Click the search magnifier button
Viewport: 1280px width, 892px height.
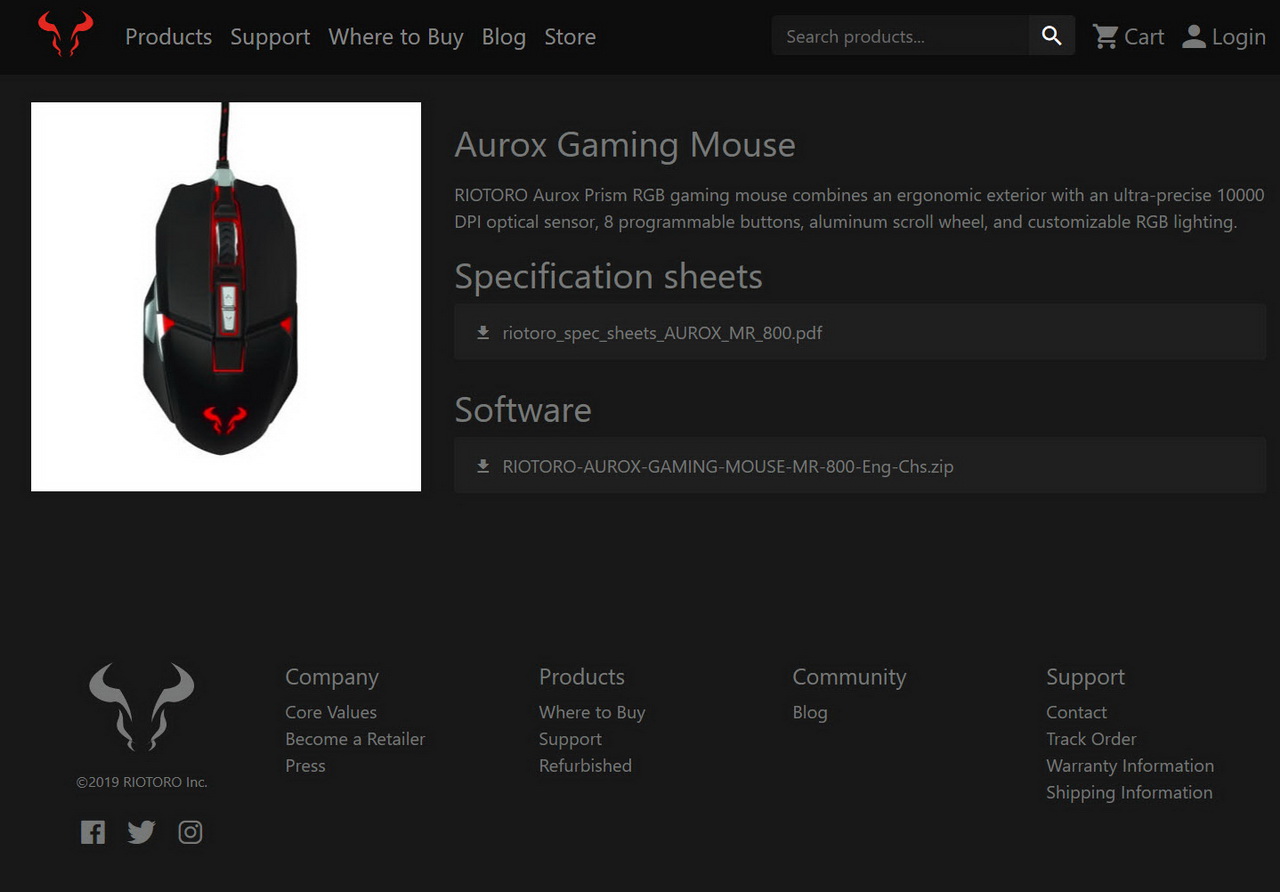1051,36
